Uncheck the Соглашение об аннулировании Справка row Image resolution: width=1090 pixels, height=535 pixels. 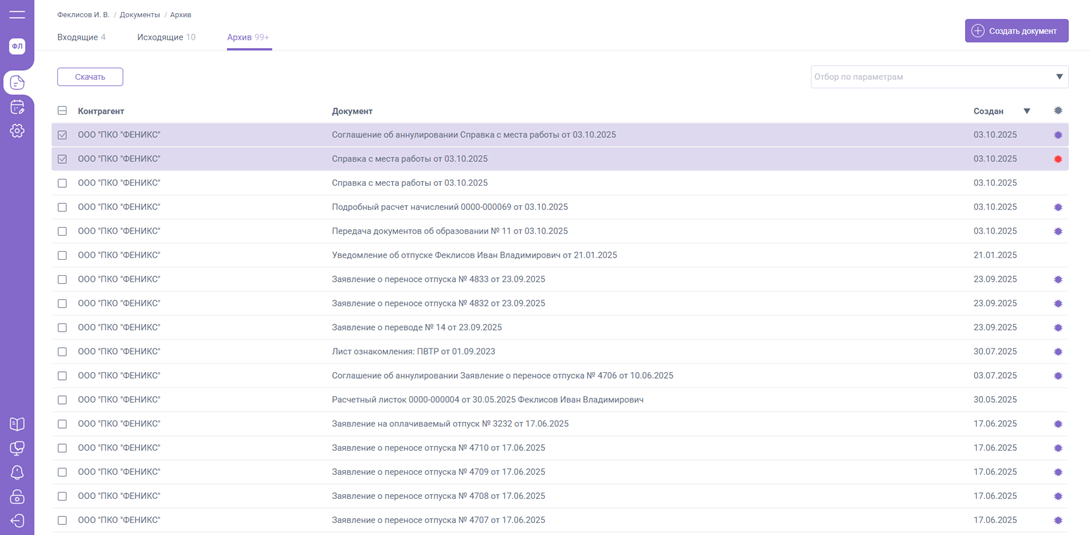[62, 135]
